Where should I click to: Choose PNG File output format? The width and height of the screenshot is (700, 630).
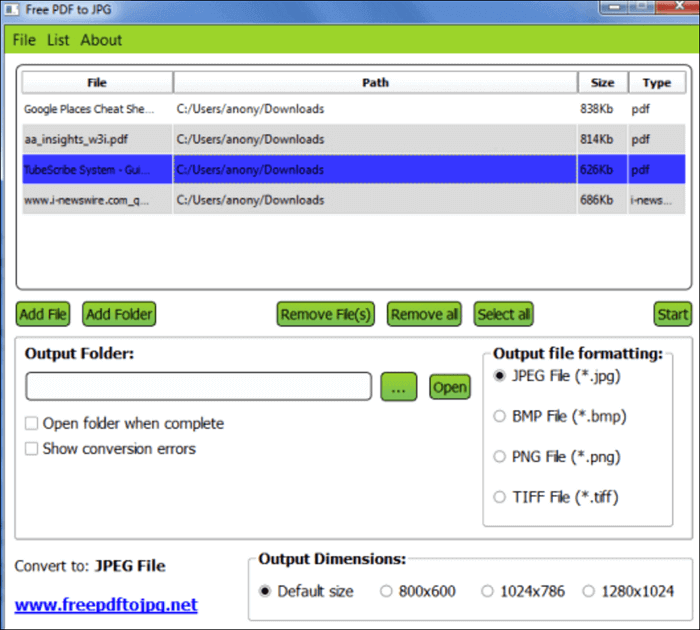click(500, 457)
